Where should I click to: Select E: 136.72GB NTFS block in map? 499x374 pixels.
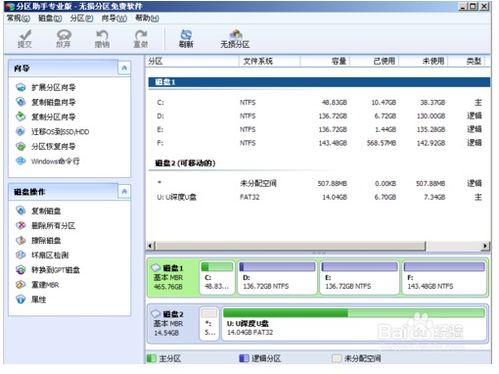tap(359, 278)
